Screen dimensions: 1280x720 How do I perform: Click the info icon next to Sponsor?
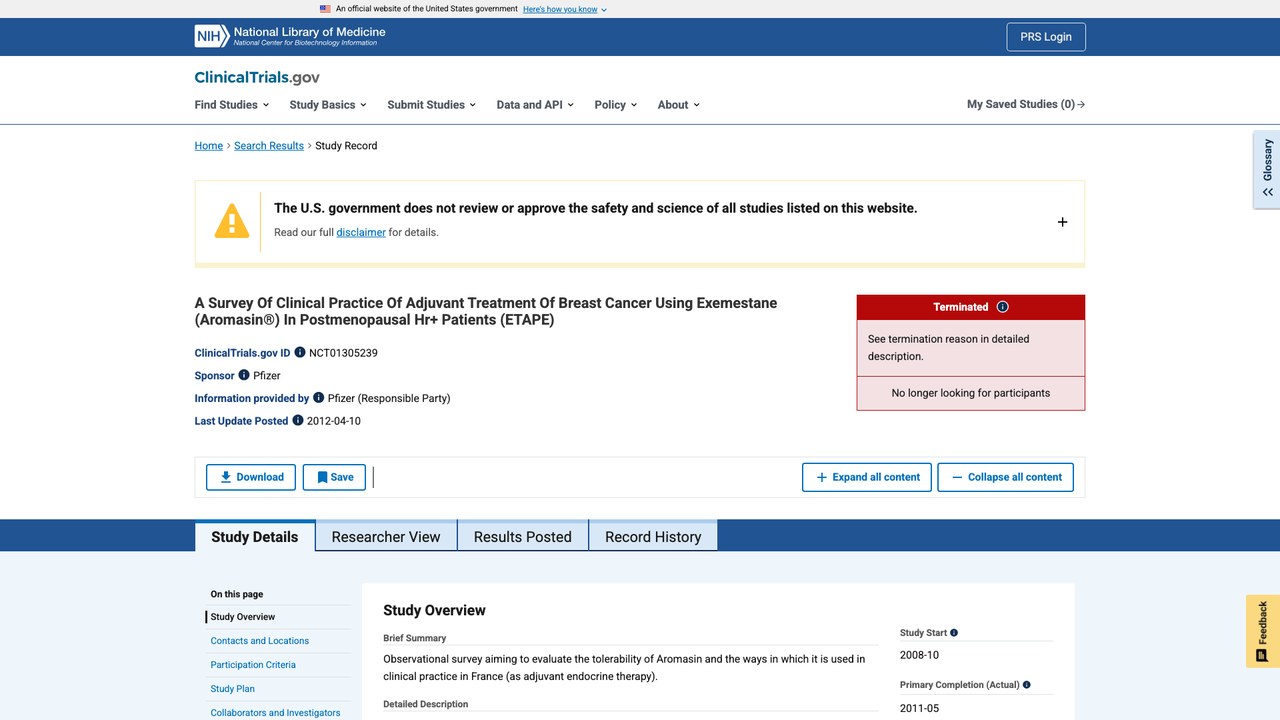tap(244, 375)
